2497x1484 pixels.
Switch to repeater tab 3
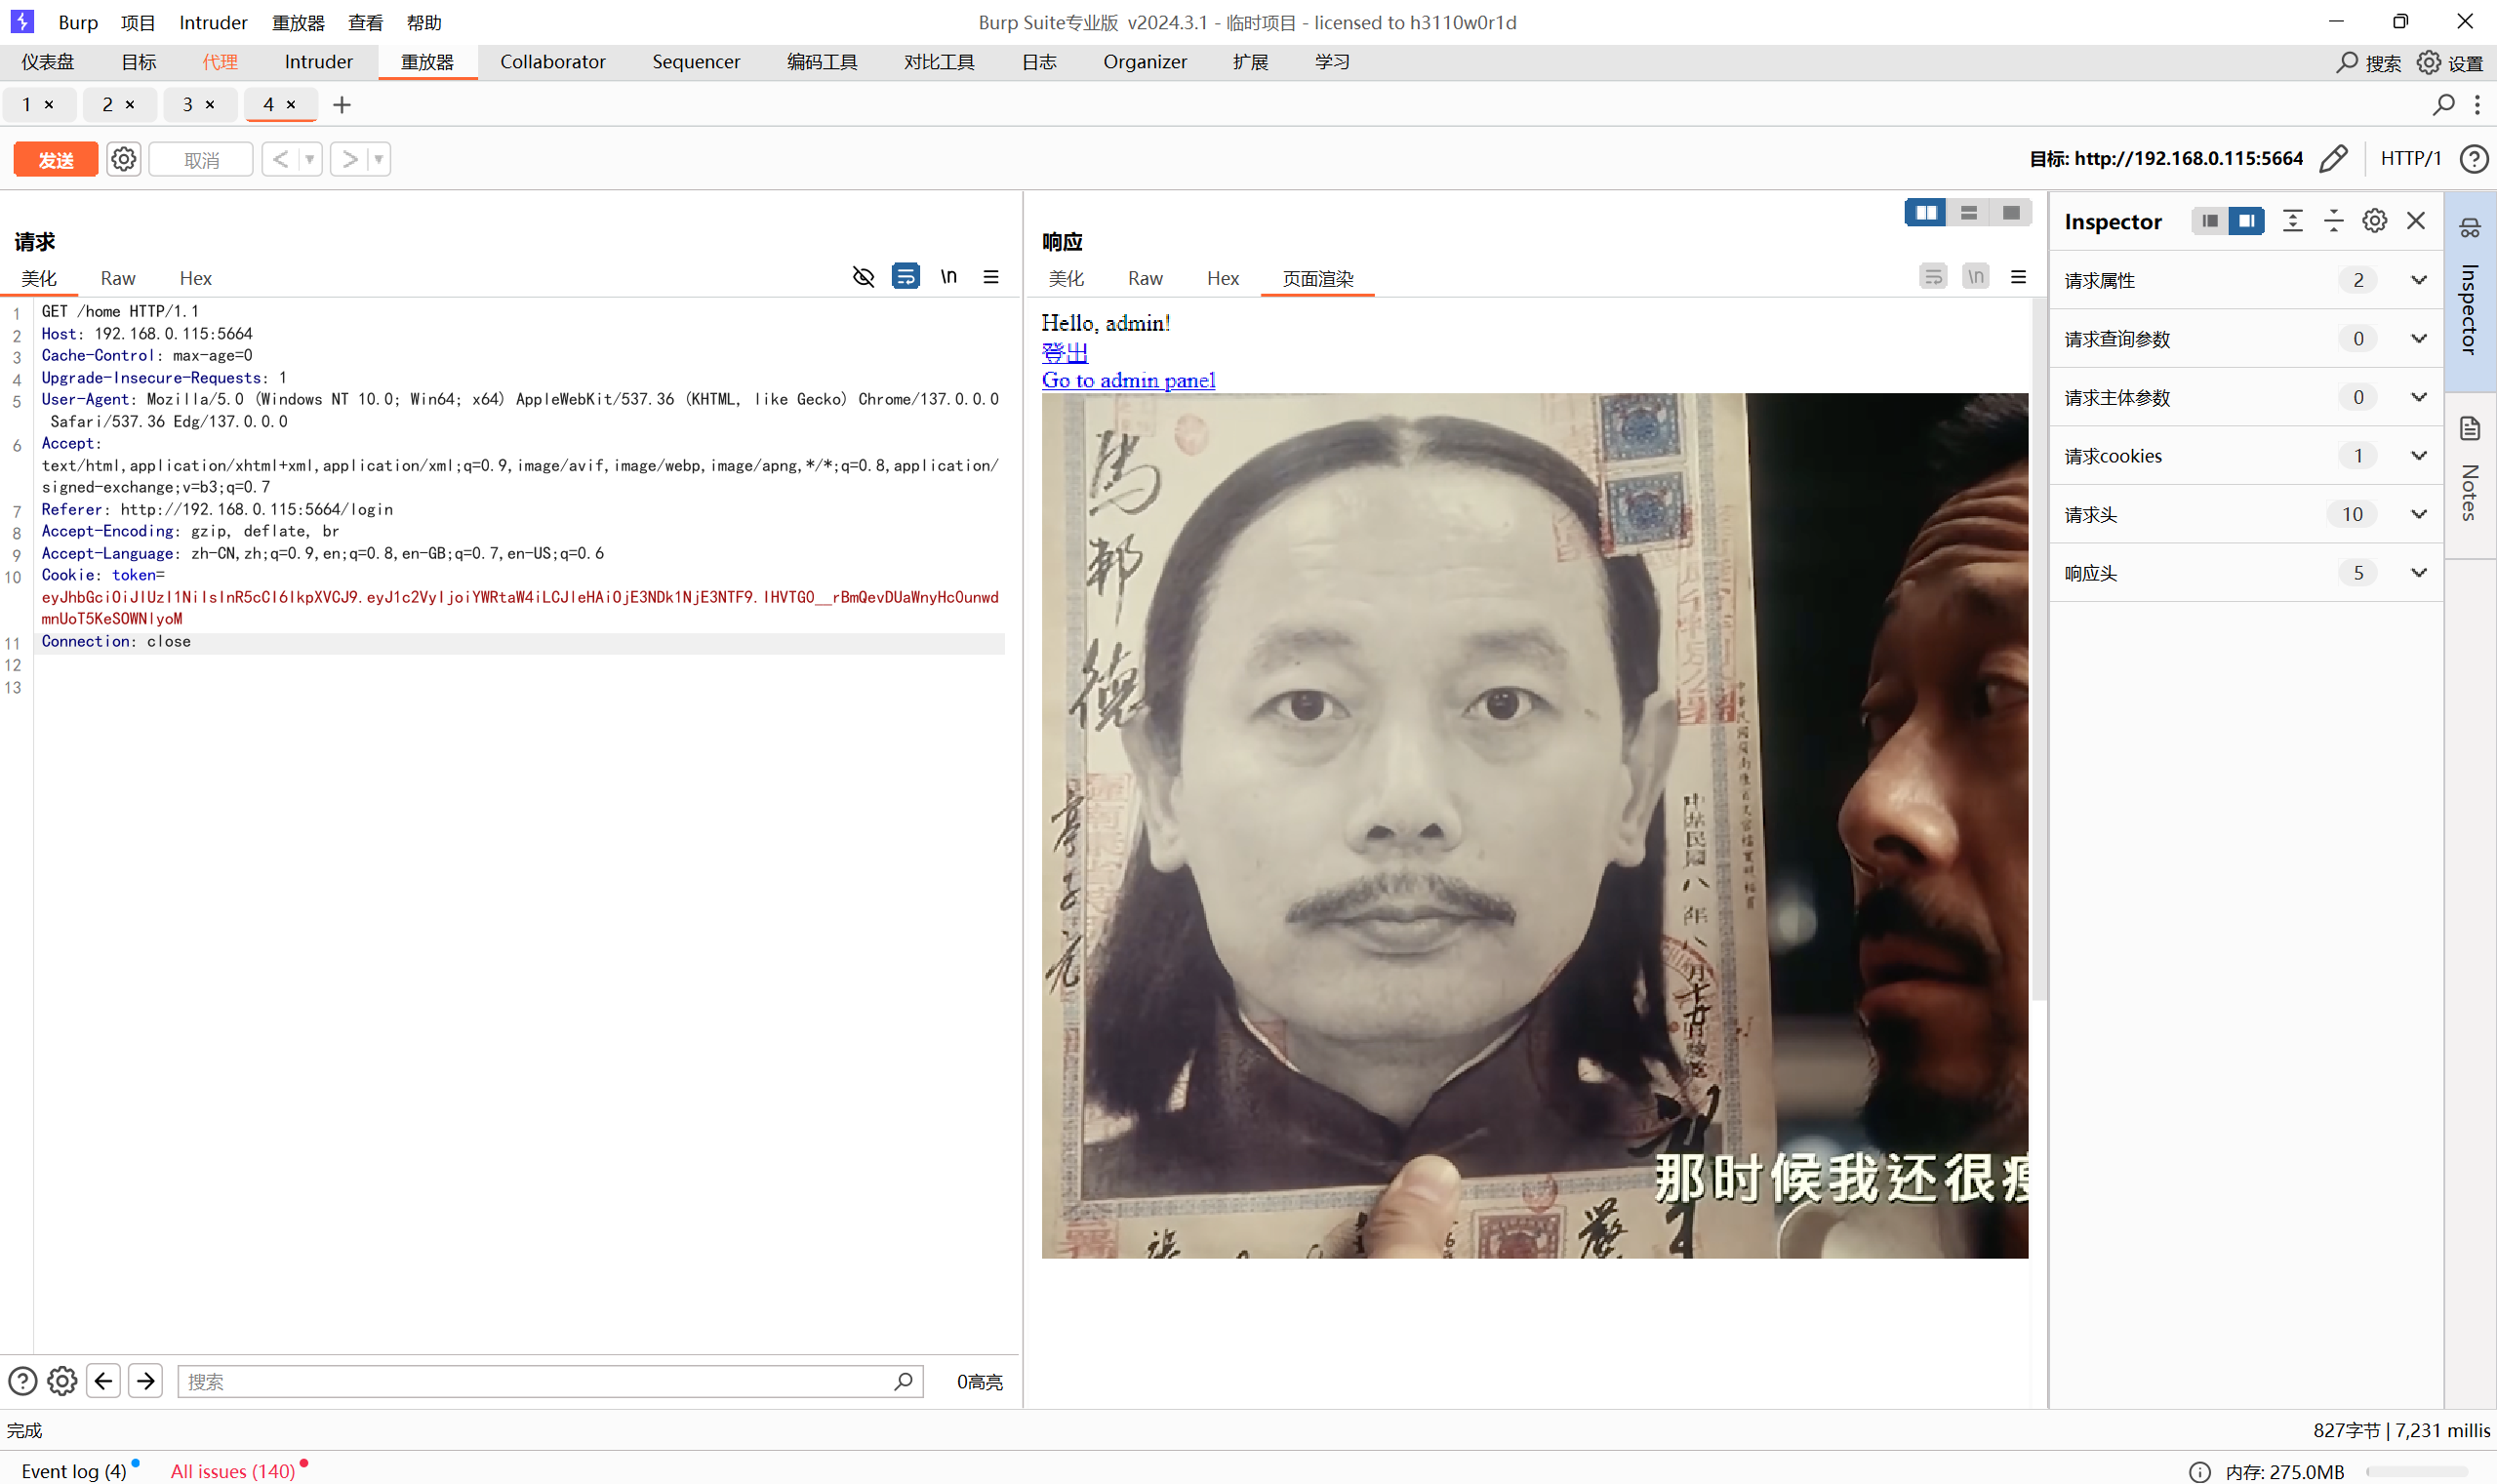click(x=188, y=105)
